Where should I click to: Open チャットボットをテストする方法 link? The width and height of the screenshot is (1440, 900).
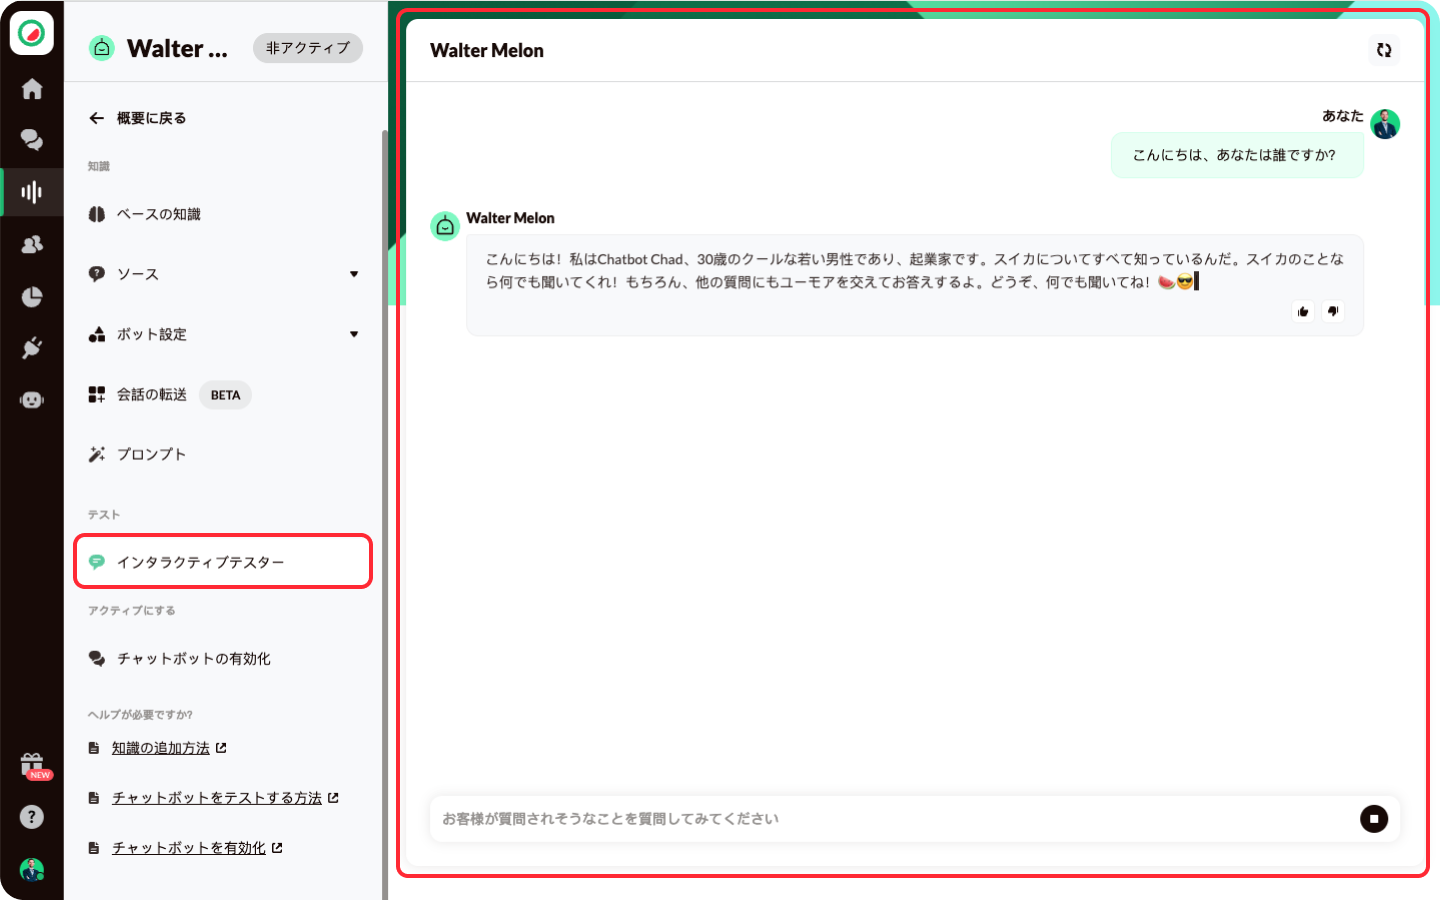[x=217, y=798]
